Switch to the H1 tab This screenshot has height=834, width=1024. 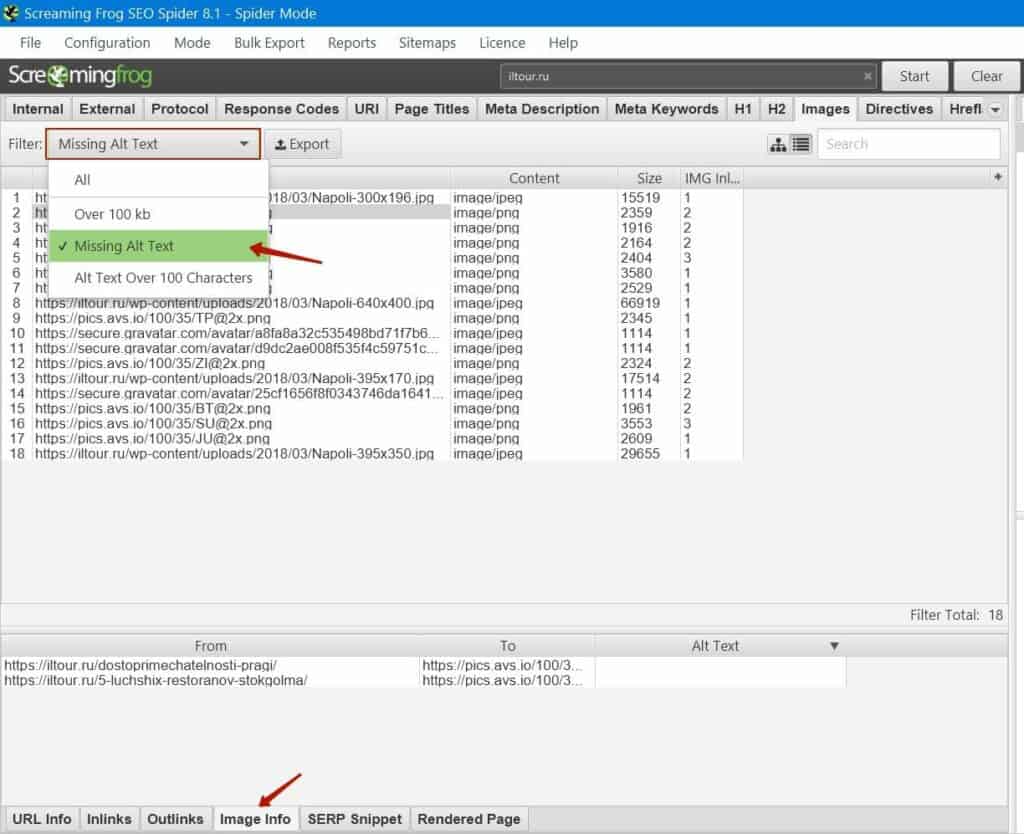point(743,109)
